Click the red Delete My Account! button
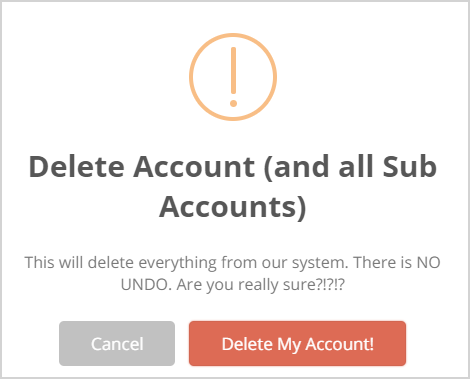The height and width of the screenshot is (379, 470). tap(297, 343)
